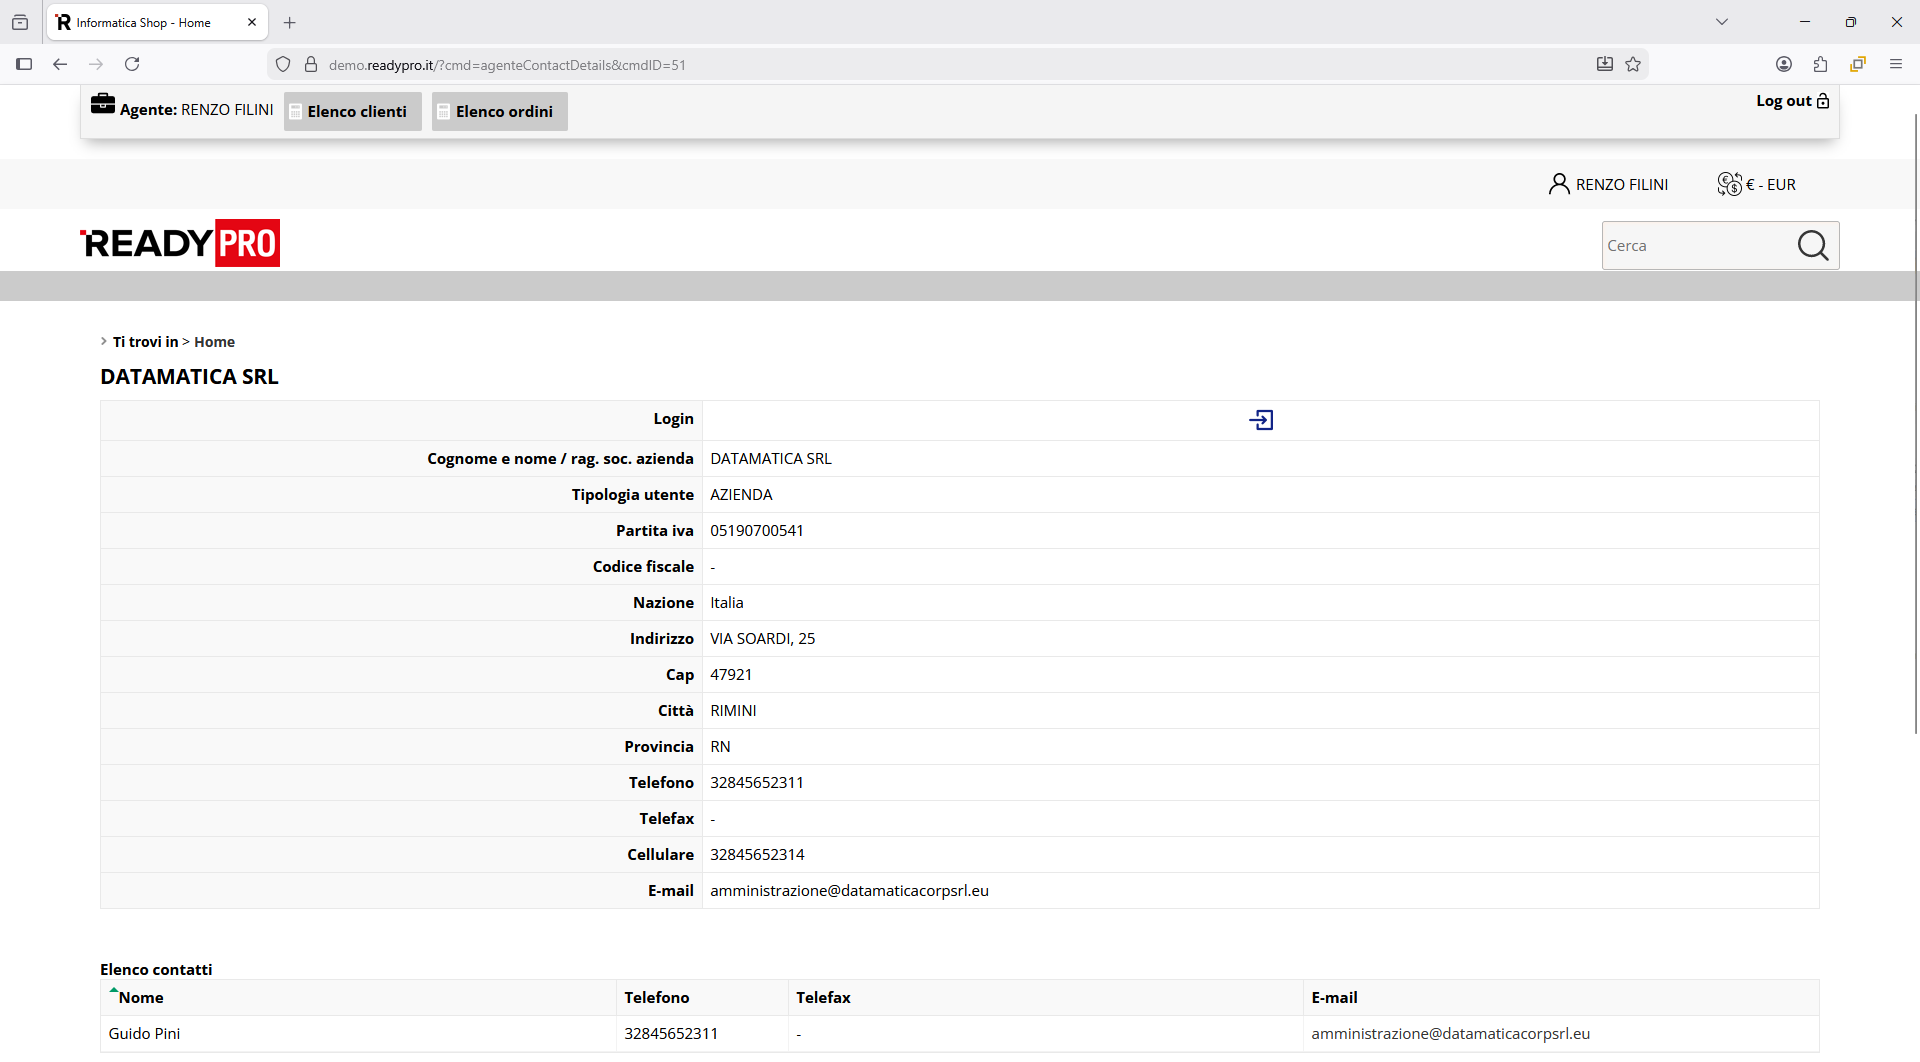Click the Log out lock icon
The width and height of the screenshot is (1920, 1062).
pyautogui.click(x=1823, y=101)
